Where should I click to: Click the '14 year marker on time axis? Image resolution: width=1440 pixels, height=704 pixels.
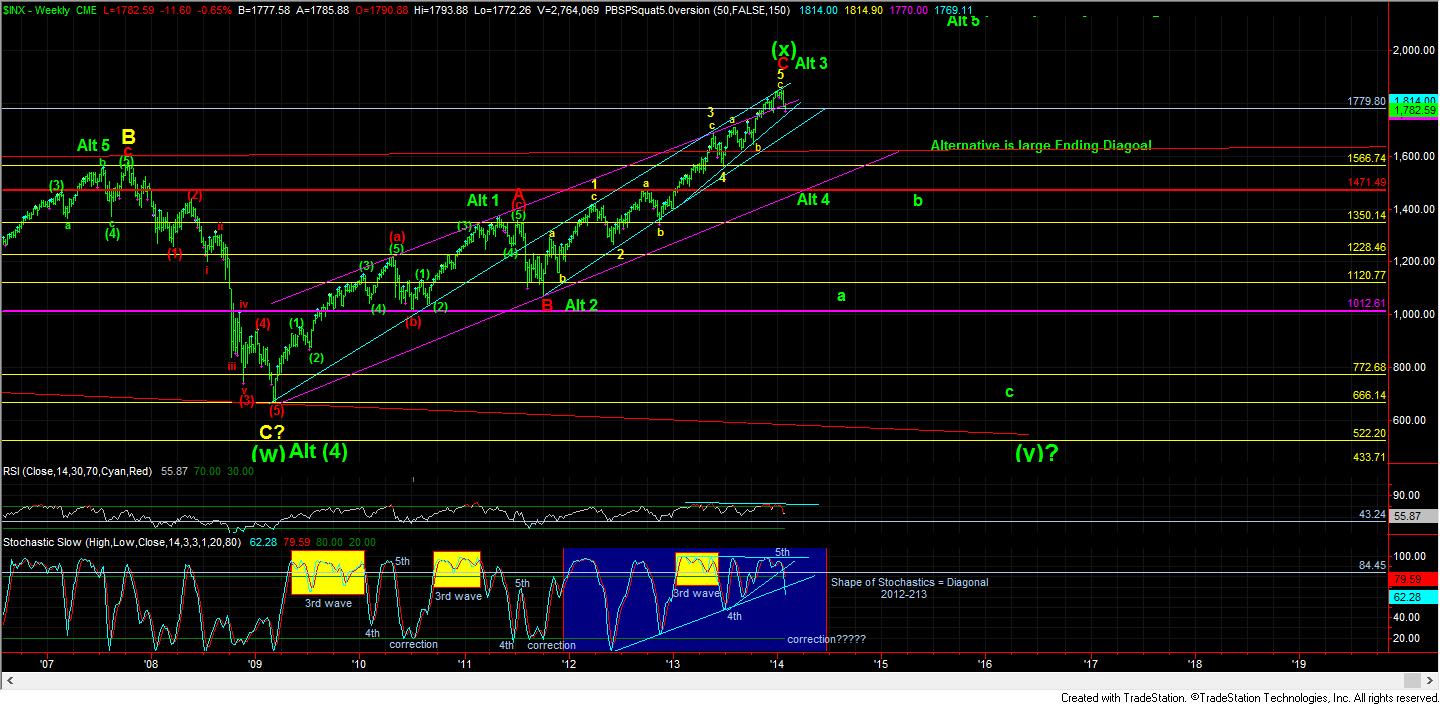[776, 662]
